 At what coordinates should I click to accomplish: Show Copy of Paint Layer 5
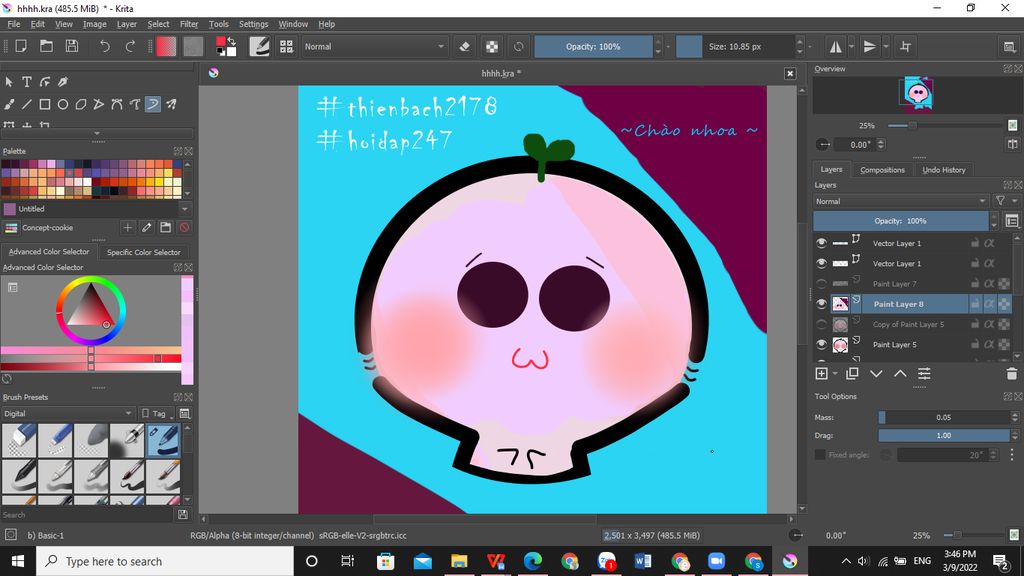822,324
